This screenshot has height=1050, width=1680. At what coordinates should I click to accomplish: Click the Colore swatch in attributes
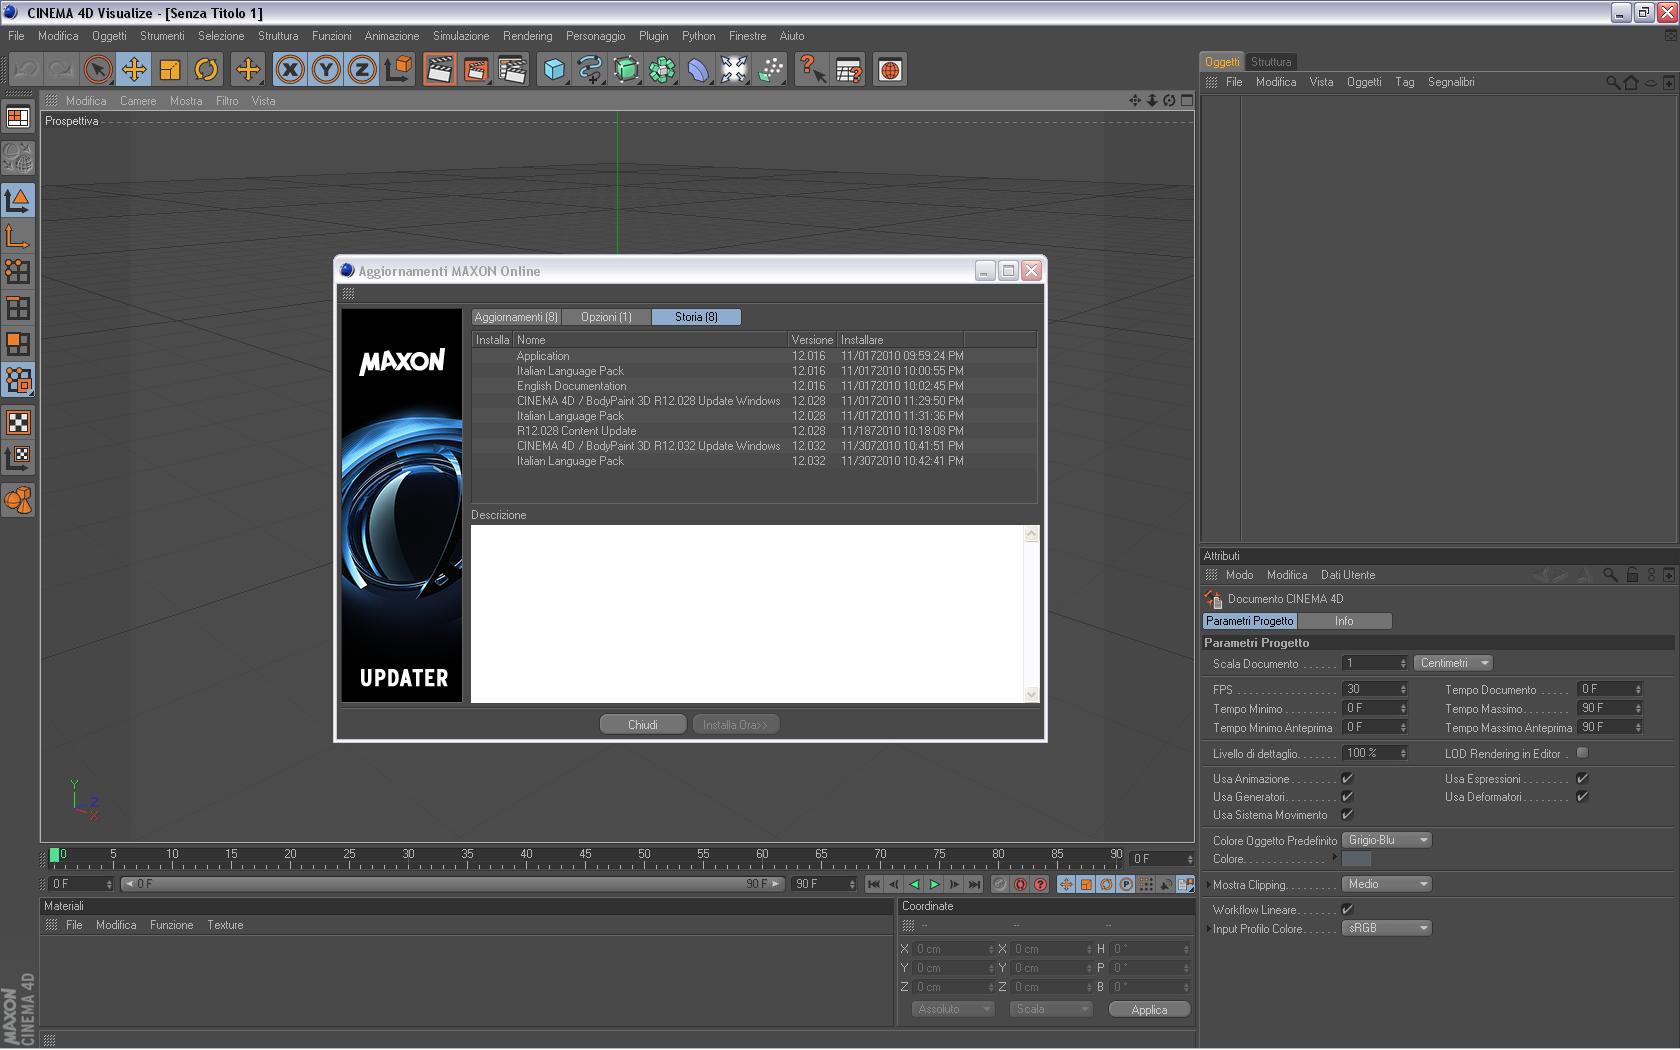click(x=1356, y=859)
